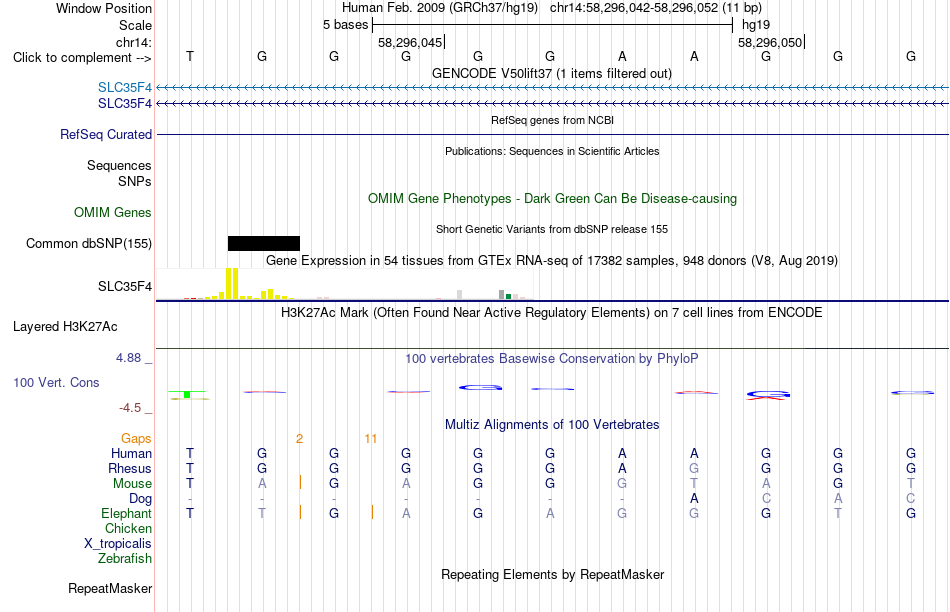950x612 pixels.
Task: Click the PhyloP lower limit value -4.5
Action: tap(130, 408)
